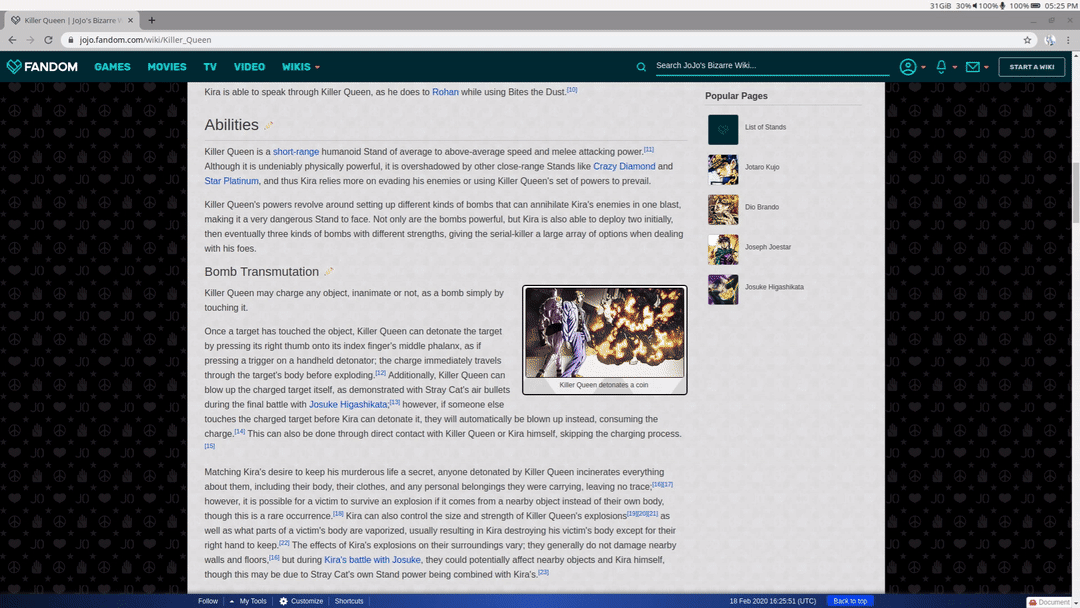Select the Killer Queen browser tab
This screenshot has width=1080, height=608.
(x=71, y=20)
